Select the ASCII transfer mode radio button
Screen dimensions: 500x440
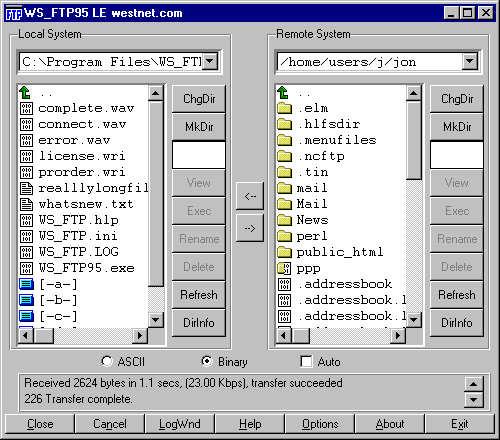click(107, 361)
